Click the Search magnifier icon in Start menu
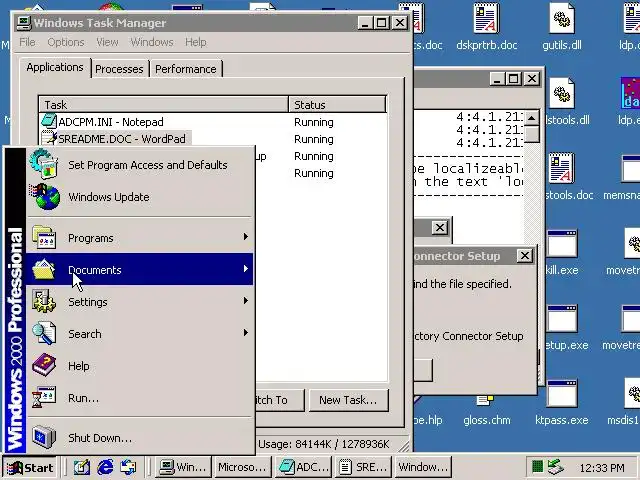 coord(44,333)
